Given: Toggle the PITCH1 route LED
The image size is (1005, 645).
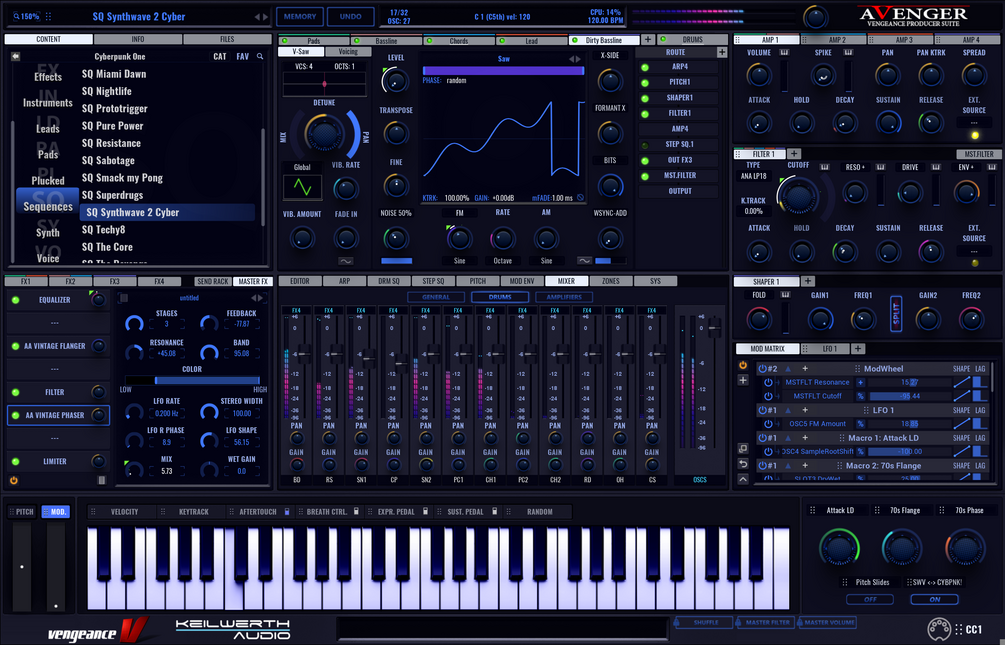Looking at the screenshot, I should pos(645,83).
